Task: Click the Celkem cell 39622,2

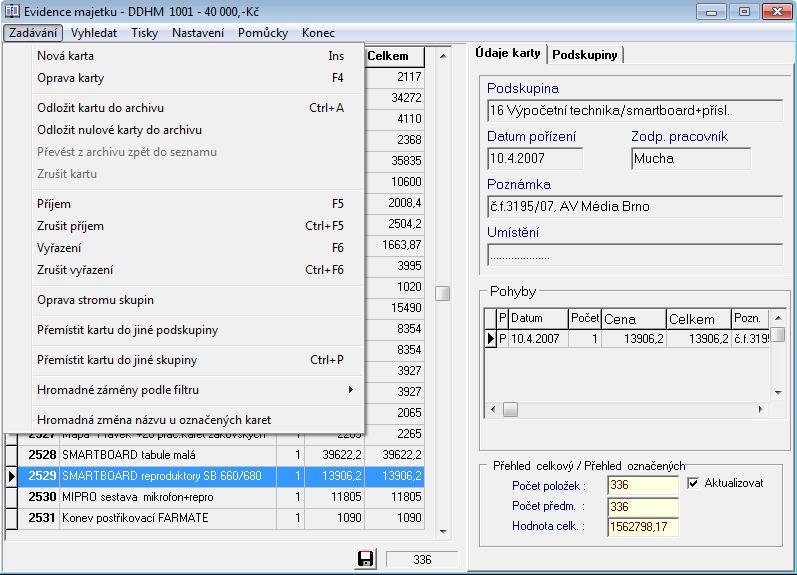Action: pos(394,455)
